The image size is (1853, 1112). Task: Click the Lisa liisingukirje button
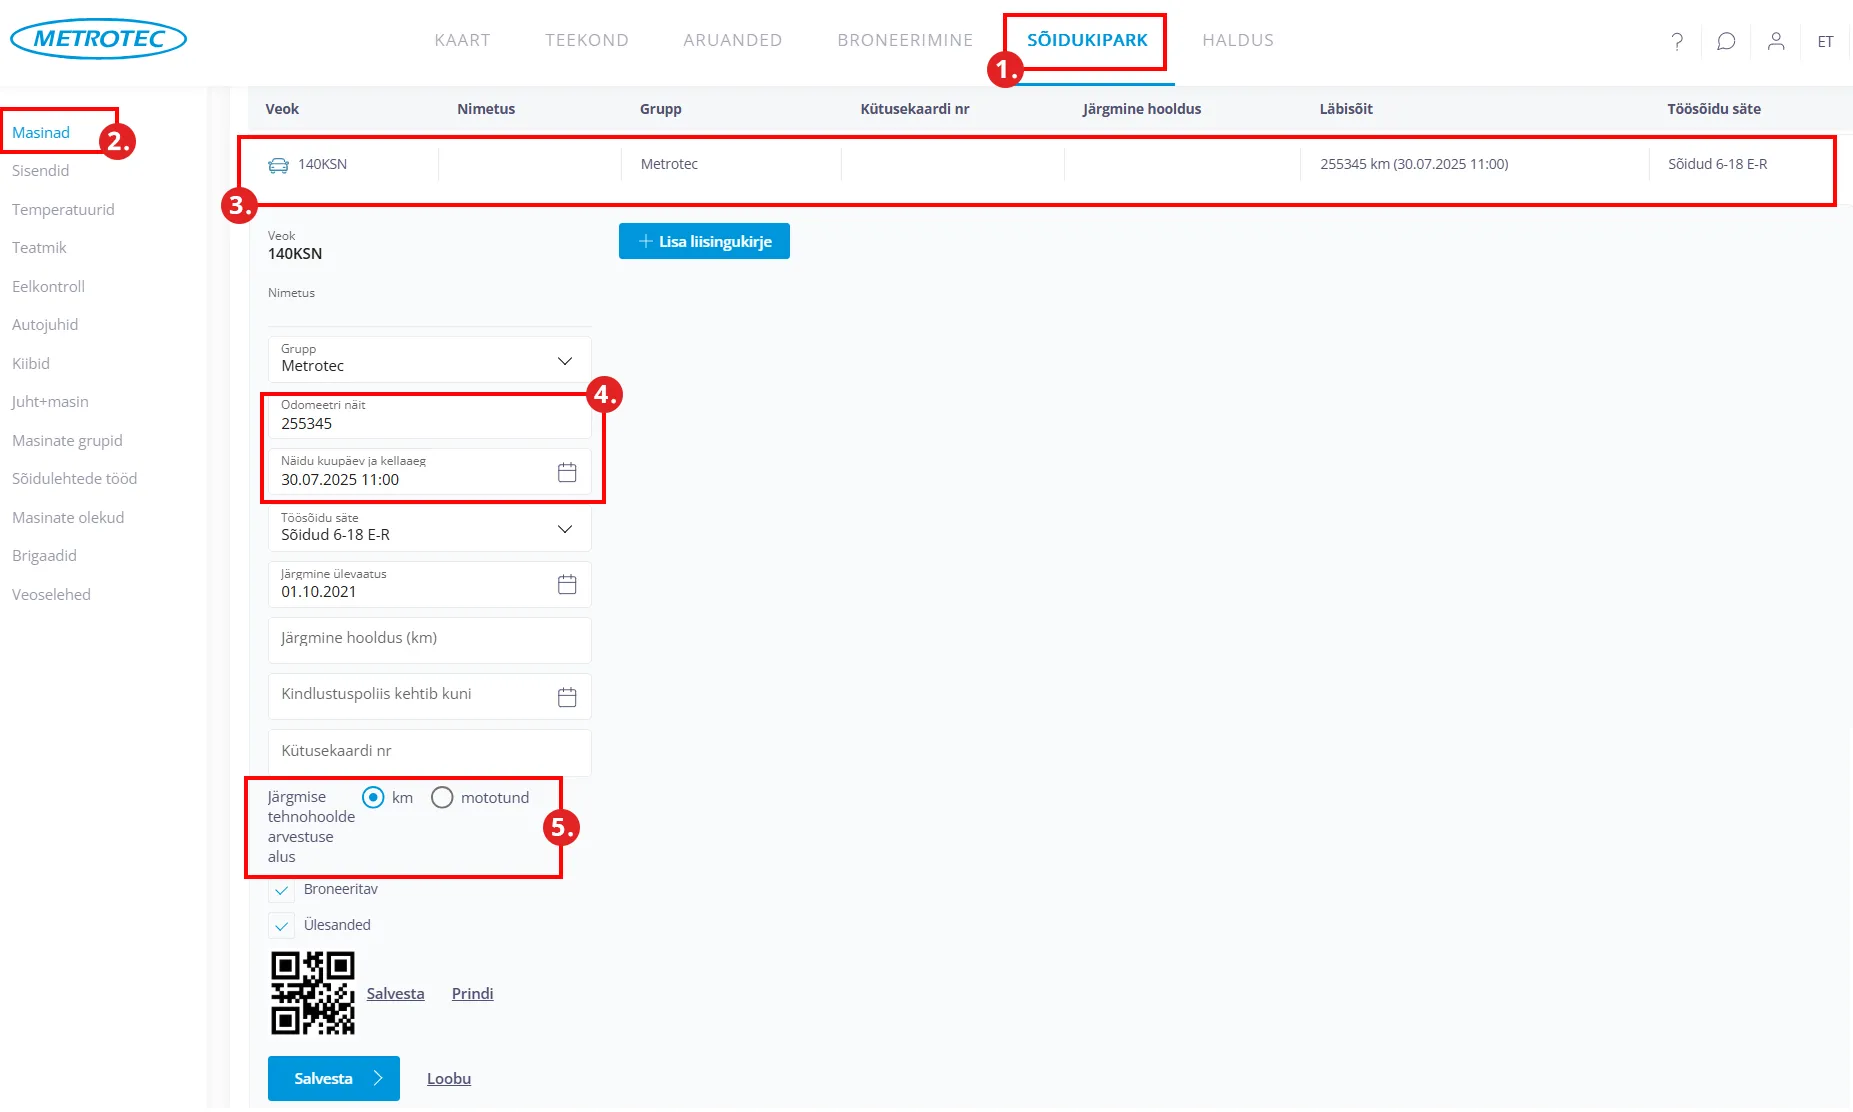[x=704, y=241]
